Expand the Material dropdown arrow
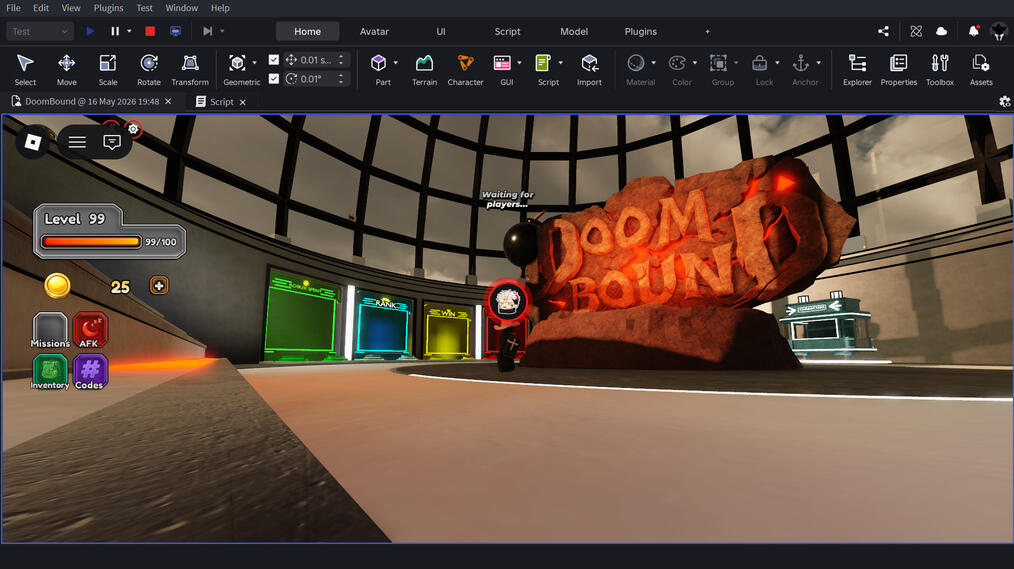Image resolution: width=1014 pixels, height=569 pixels. [x=653, y=63]
